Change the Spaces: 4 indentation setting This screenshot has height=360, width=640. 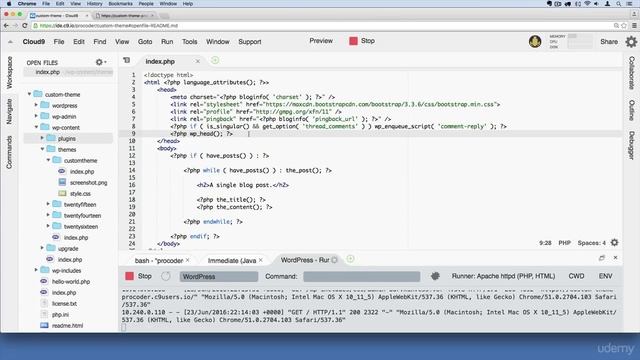(591, 243)
